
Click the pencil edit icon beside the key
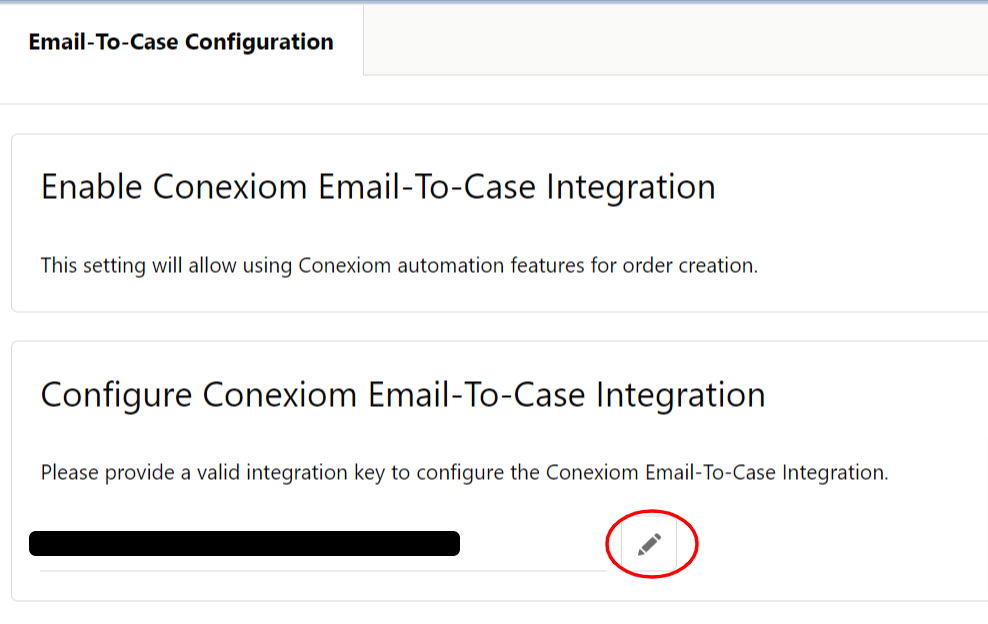click(x=650, y=544)
